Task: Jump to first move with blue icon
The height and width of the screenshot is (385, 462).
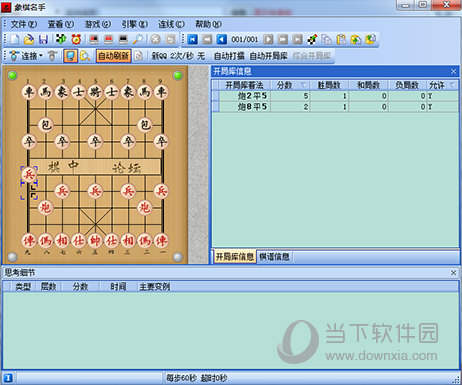Action: [x=192, y=39]
